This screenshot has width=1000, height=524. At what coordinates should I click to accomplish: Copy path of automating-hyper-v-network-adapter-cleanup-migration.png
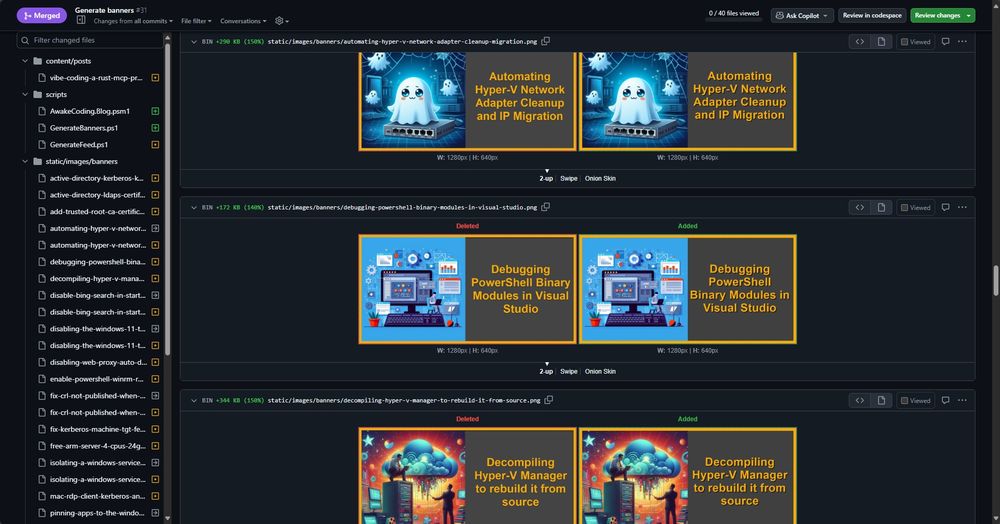tap(545, 41)
